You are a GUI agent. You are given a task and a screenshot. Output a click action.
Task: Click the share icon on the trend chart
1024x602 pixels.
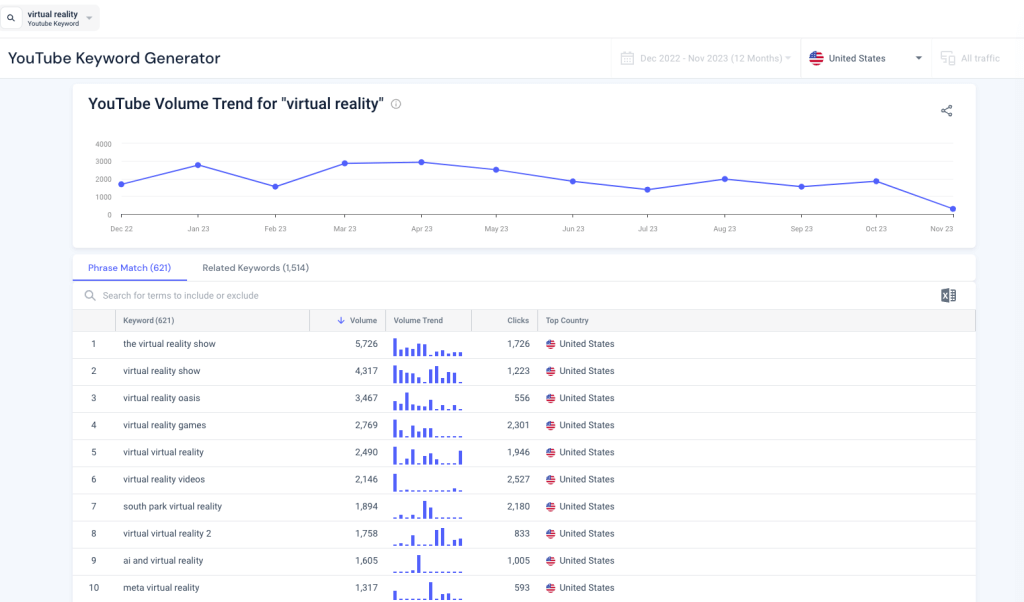click(946, 111)
